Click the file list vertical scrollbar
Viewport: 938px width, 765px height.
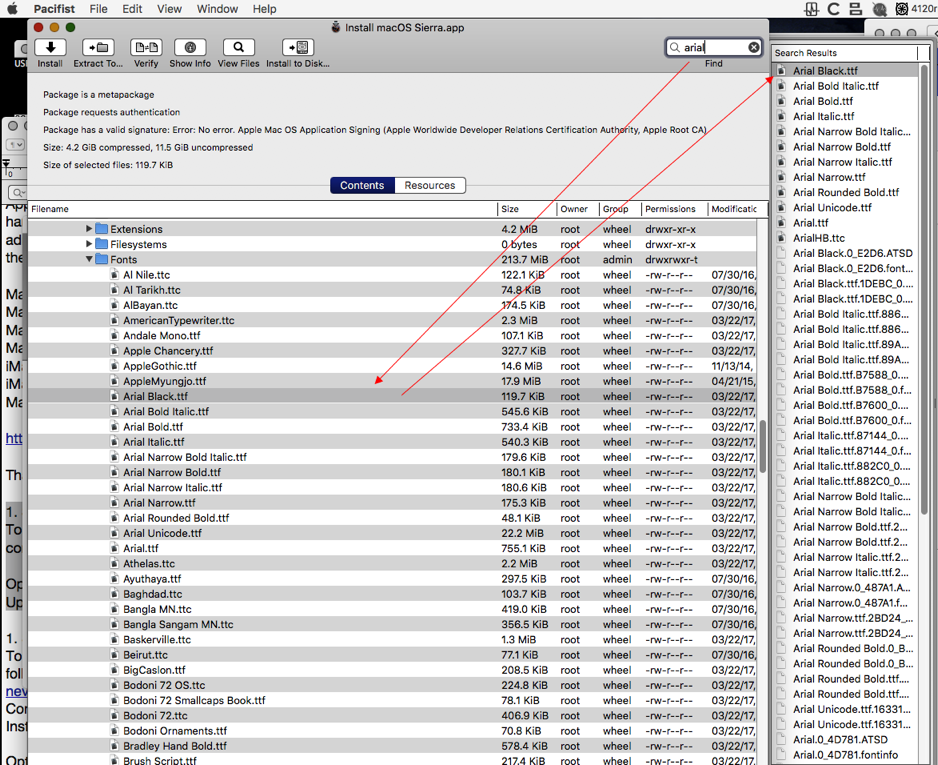point(763,446)
